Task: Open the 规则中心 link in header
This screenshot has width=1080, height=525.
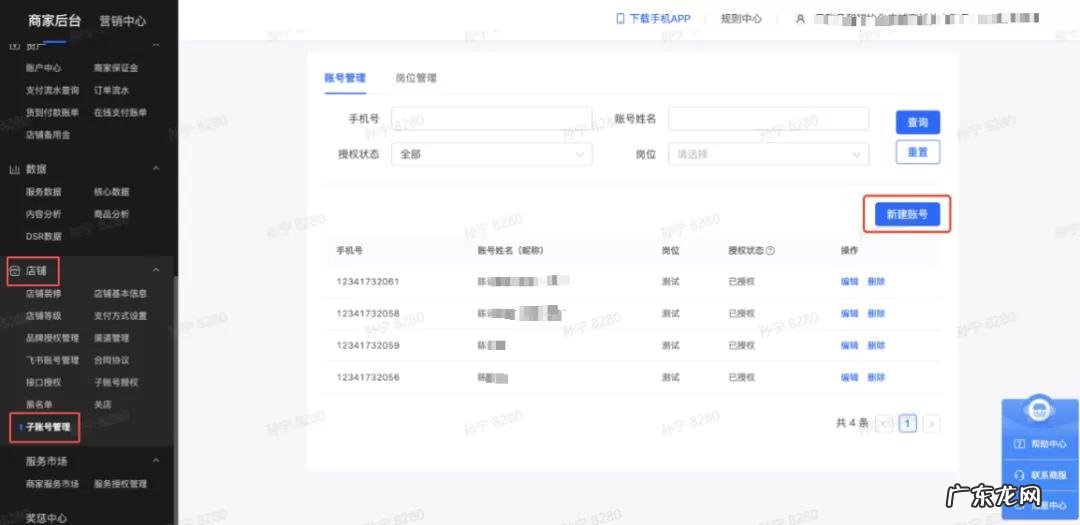Action: [741, 19]
